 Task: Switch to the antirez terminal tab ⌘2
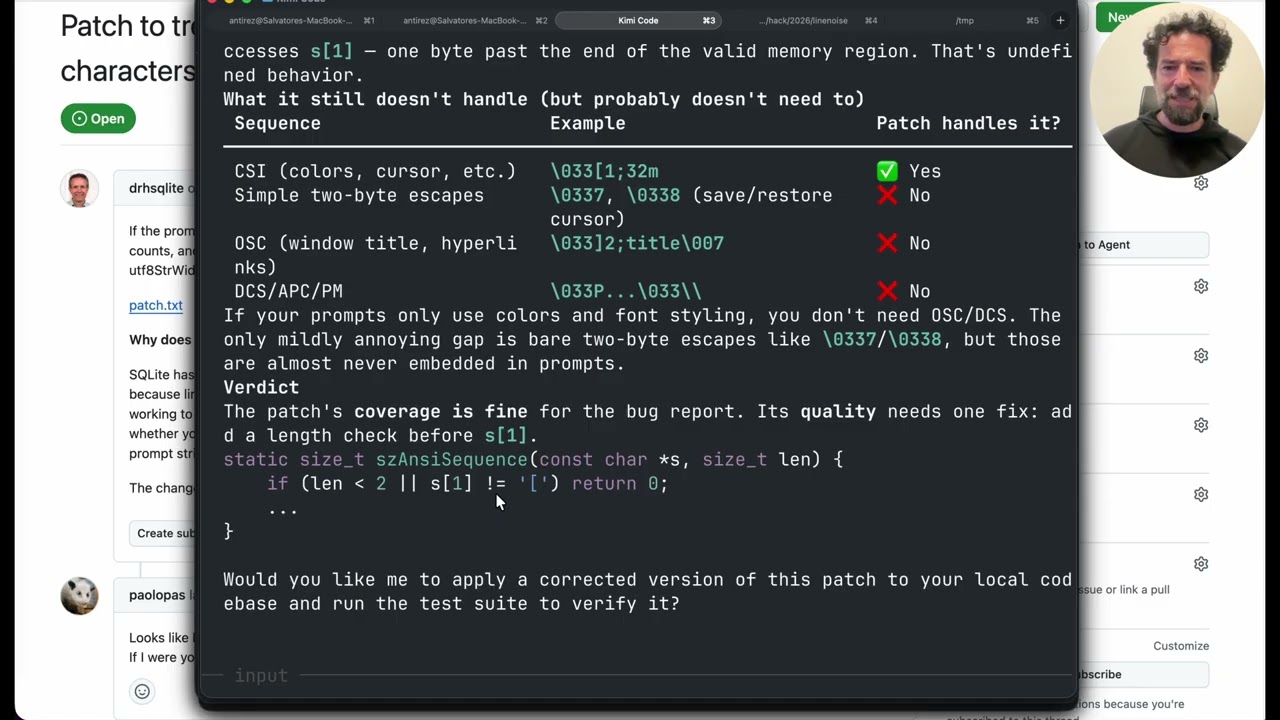[x=475, y=20]
